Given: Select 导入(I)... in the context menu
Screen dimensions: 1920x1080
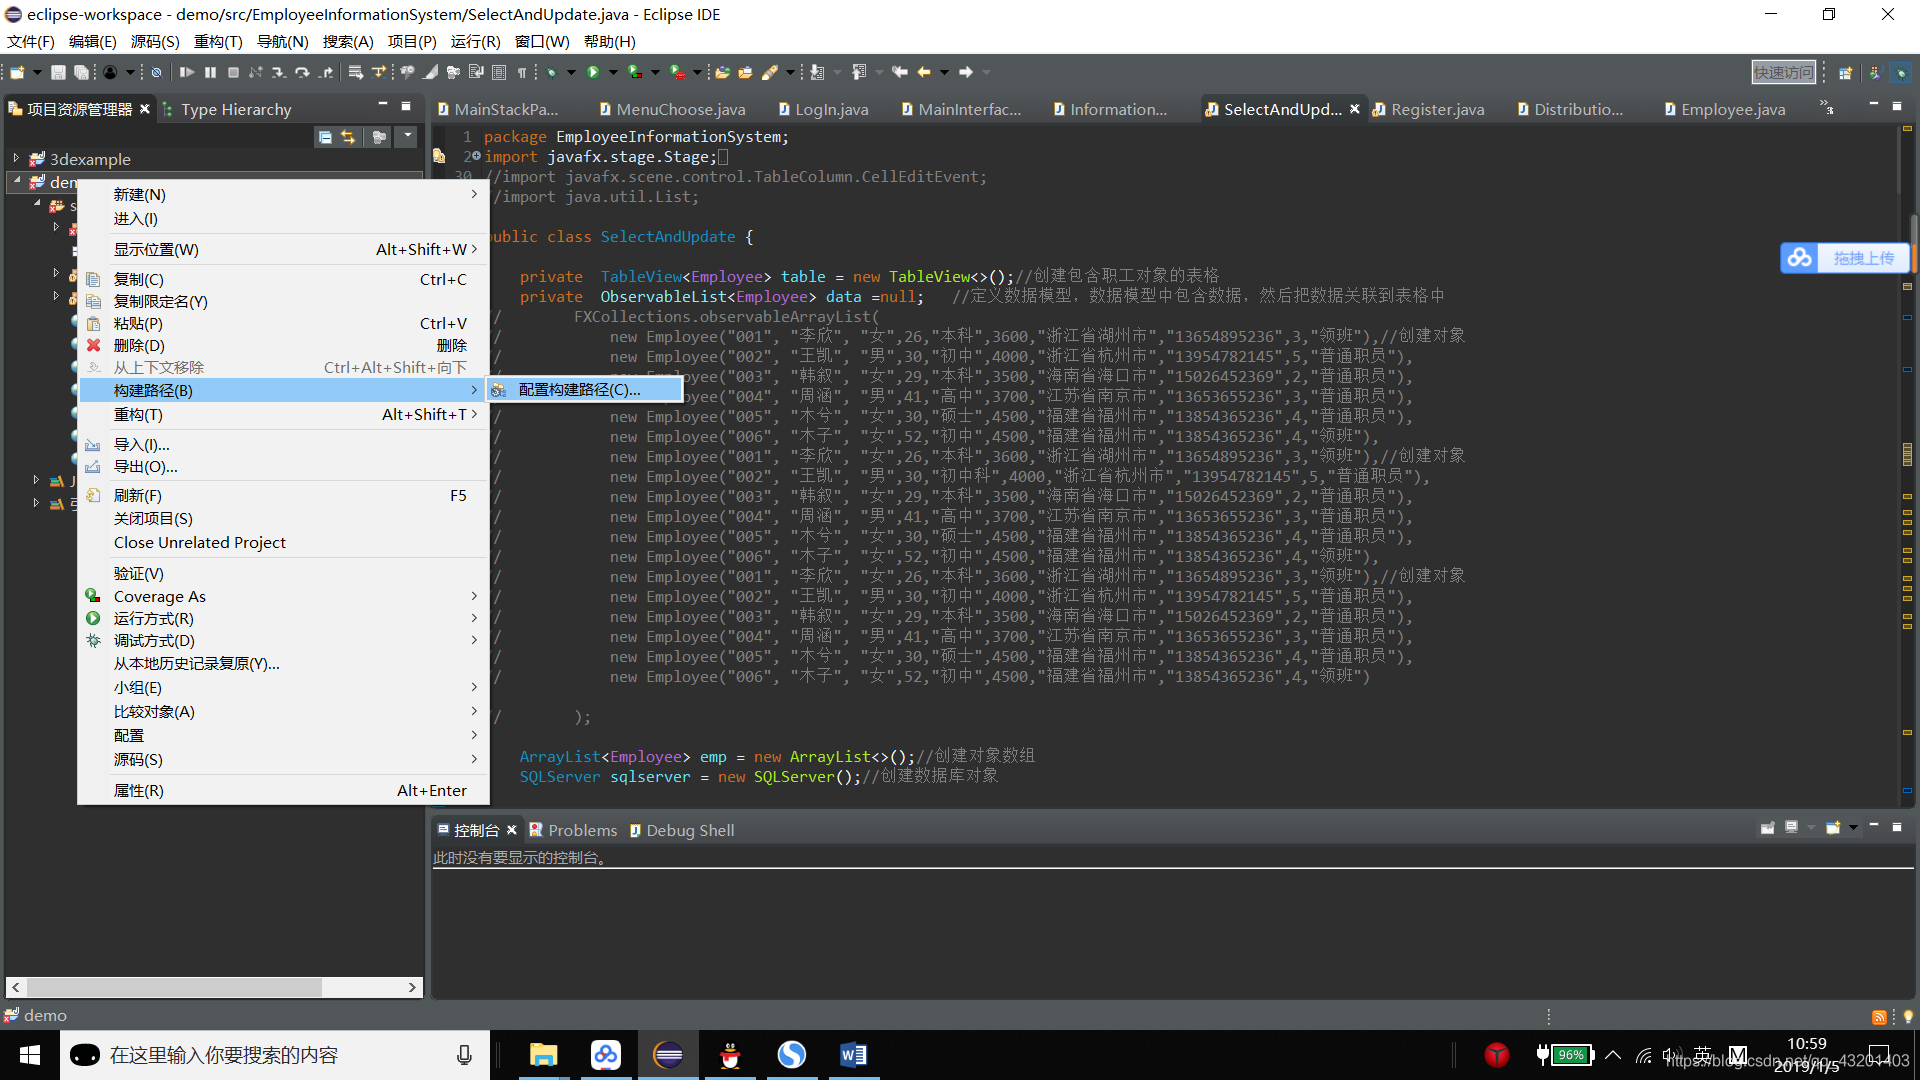Looking at the screenshot, I should 284,444.
